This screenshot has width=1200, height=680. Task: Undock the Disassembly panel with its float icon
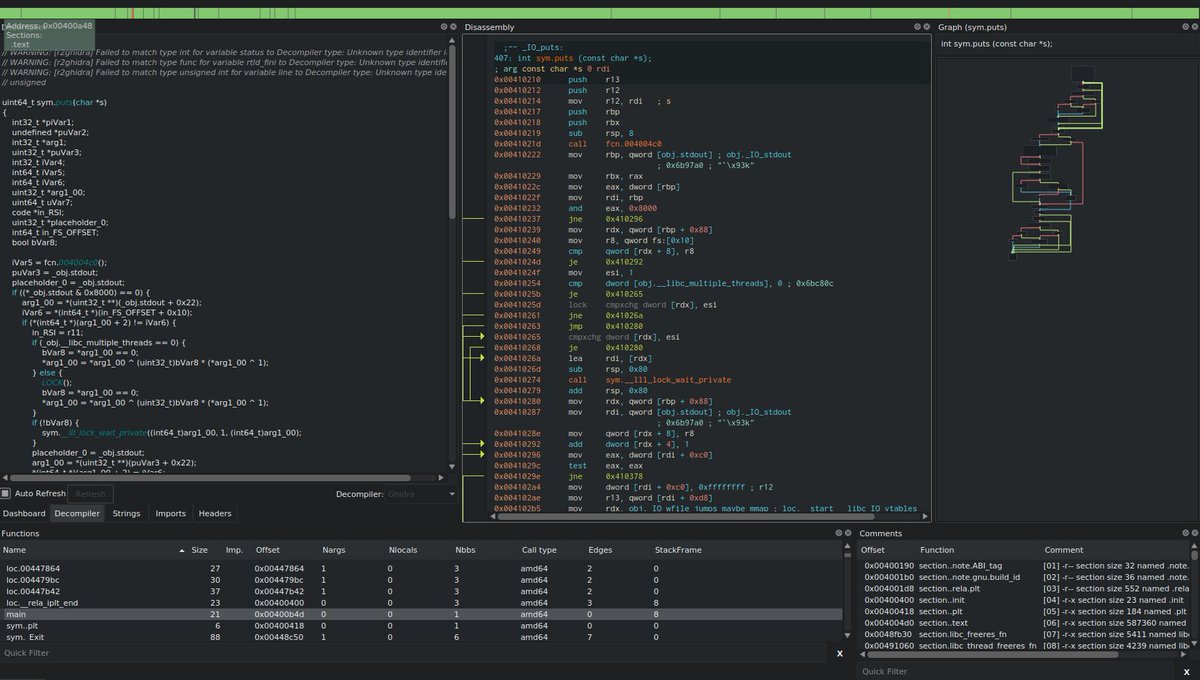915,27
